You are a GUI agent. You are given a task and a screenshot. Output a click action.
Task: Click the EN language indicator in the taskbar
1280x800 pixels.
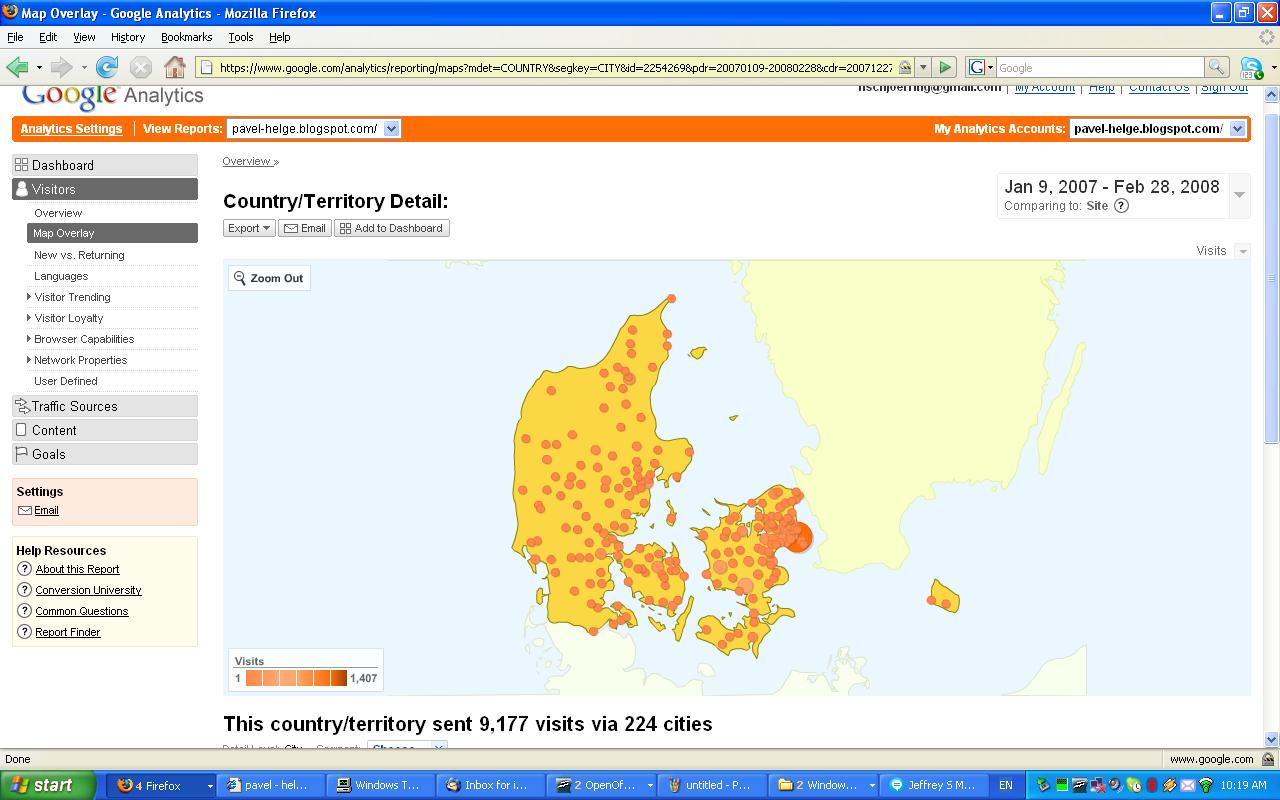tap(1006, 785)
